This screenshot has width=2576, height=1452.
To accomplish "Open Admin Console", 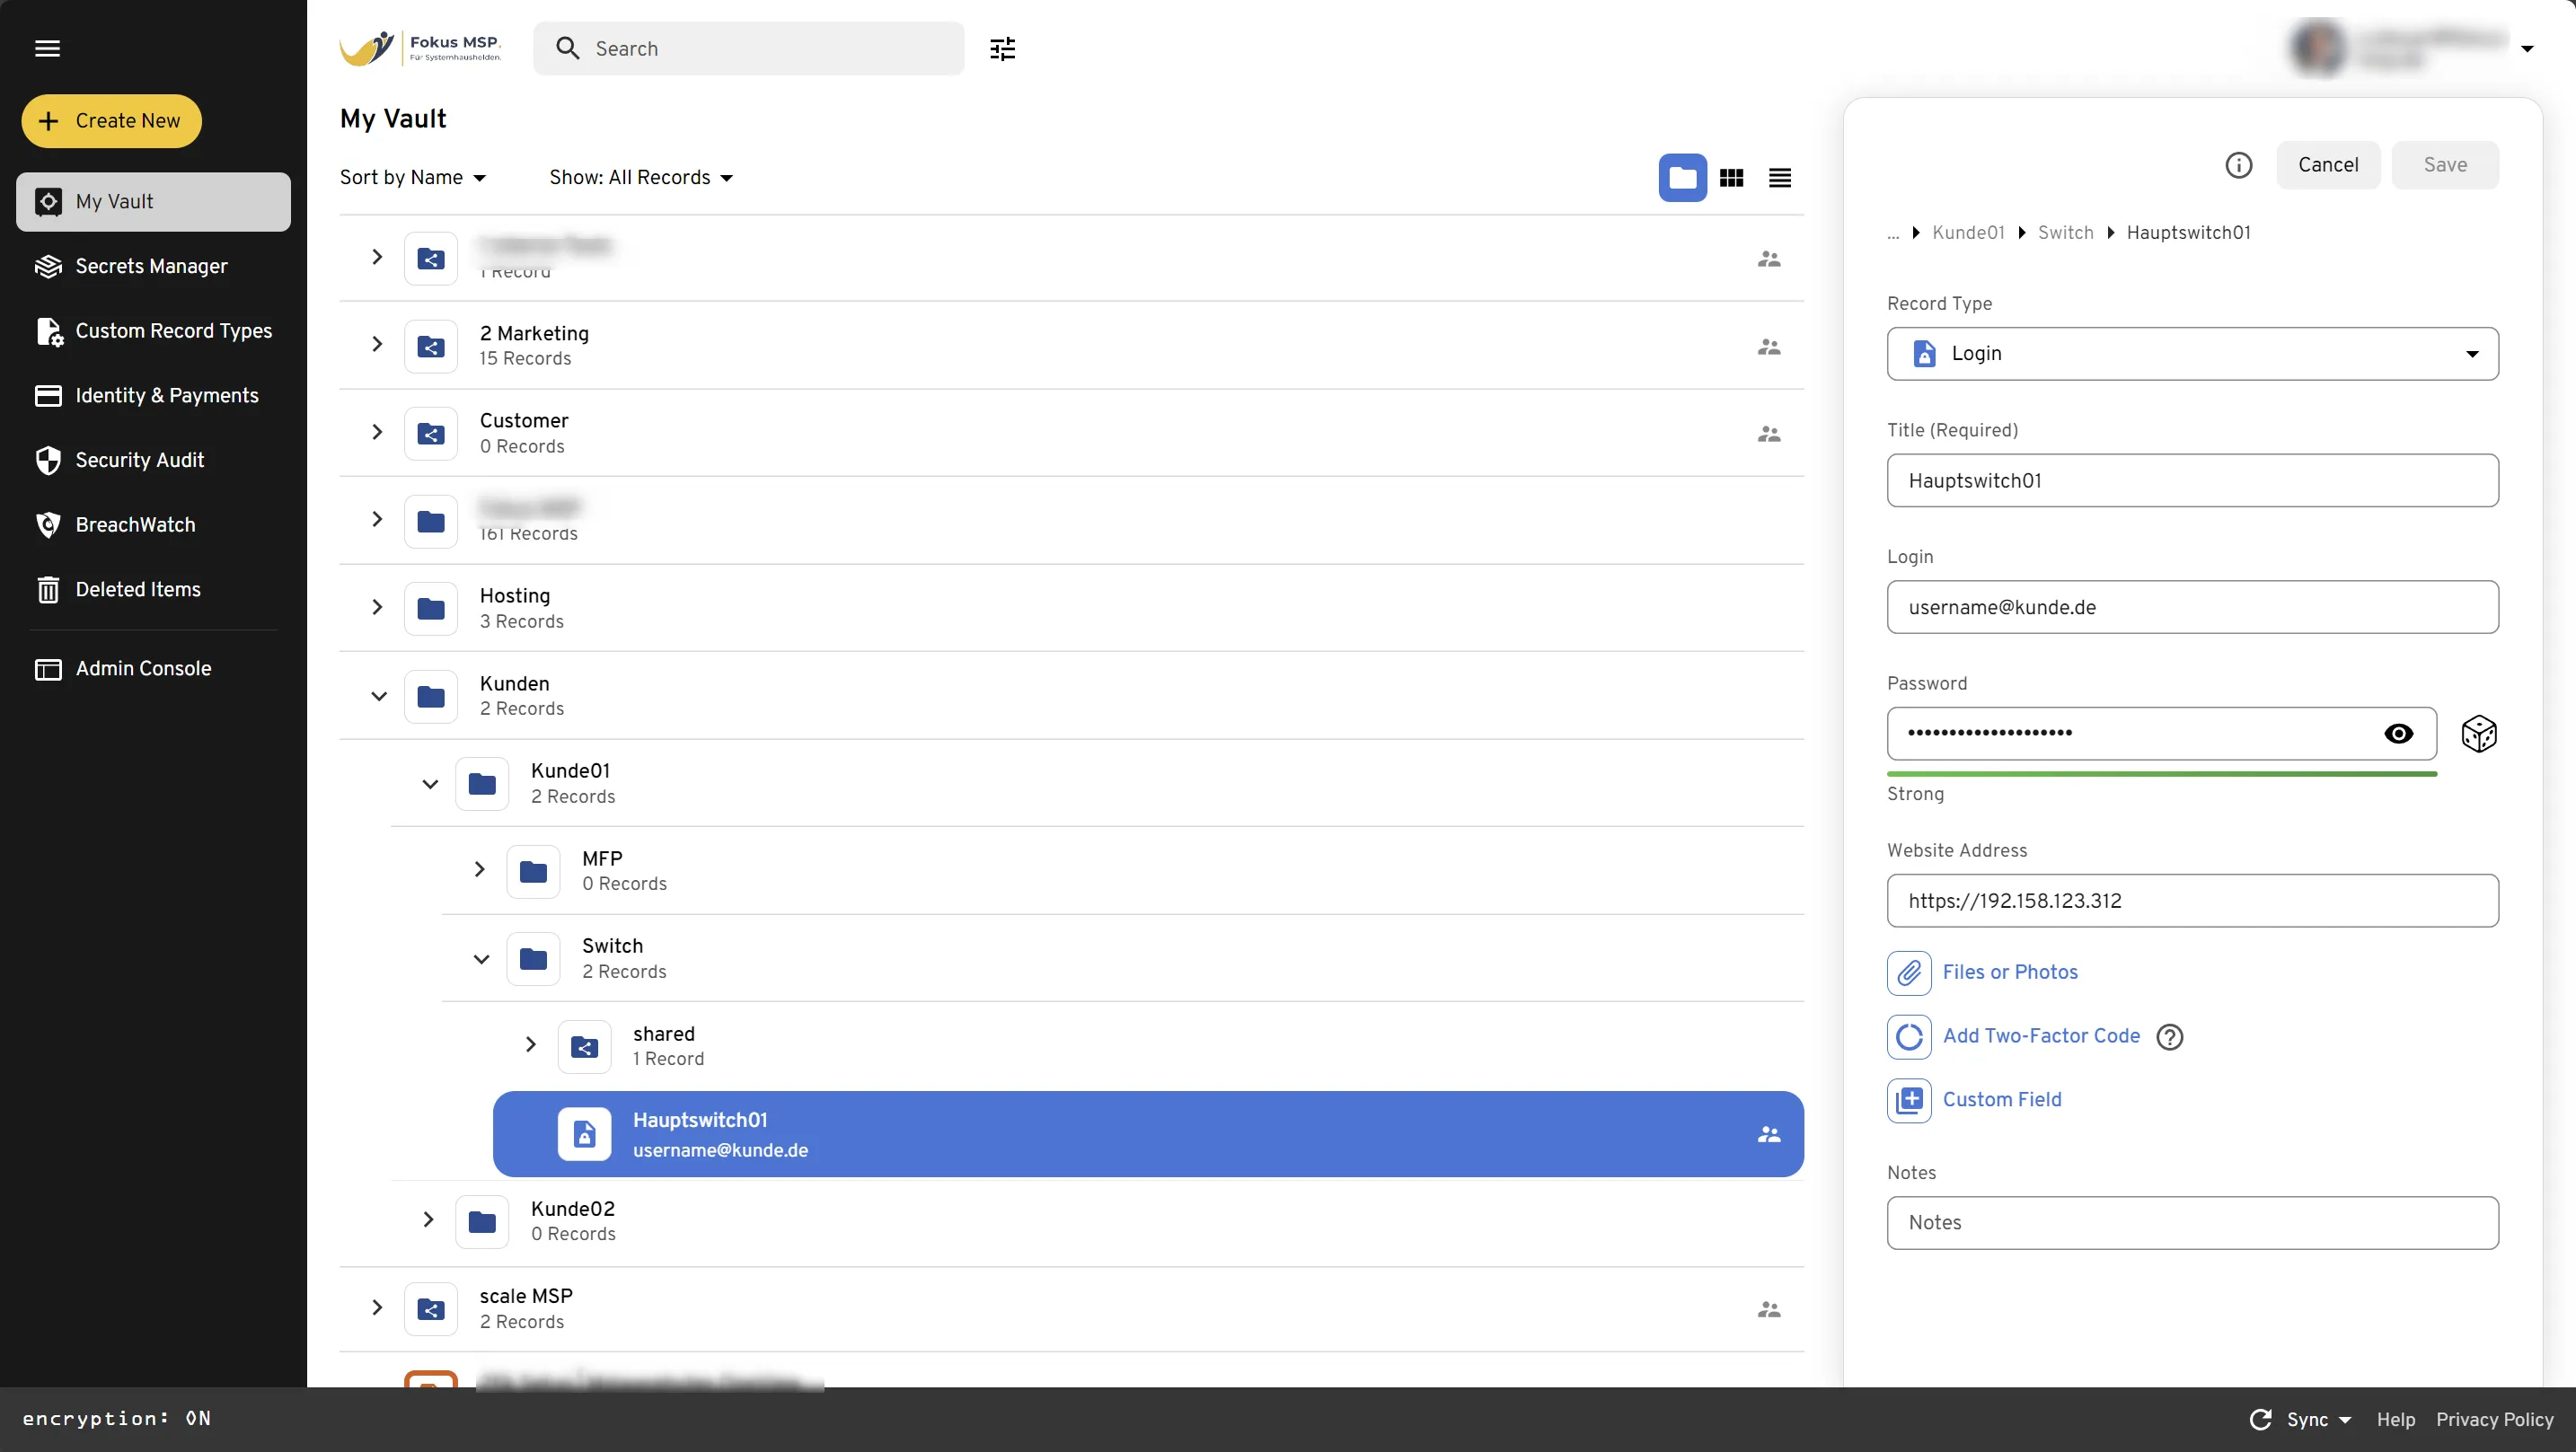I will click(x=153, y=669).
